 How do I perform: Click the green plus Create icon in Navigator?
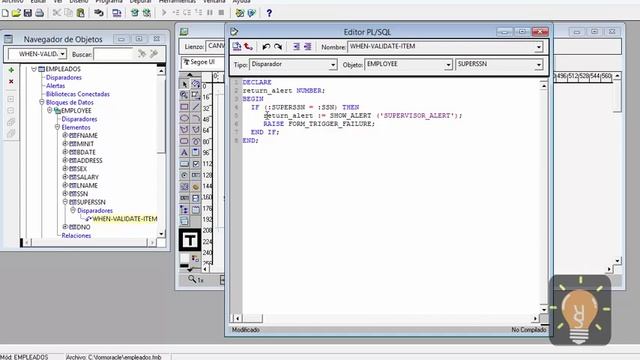11,70
